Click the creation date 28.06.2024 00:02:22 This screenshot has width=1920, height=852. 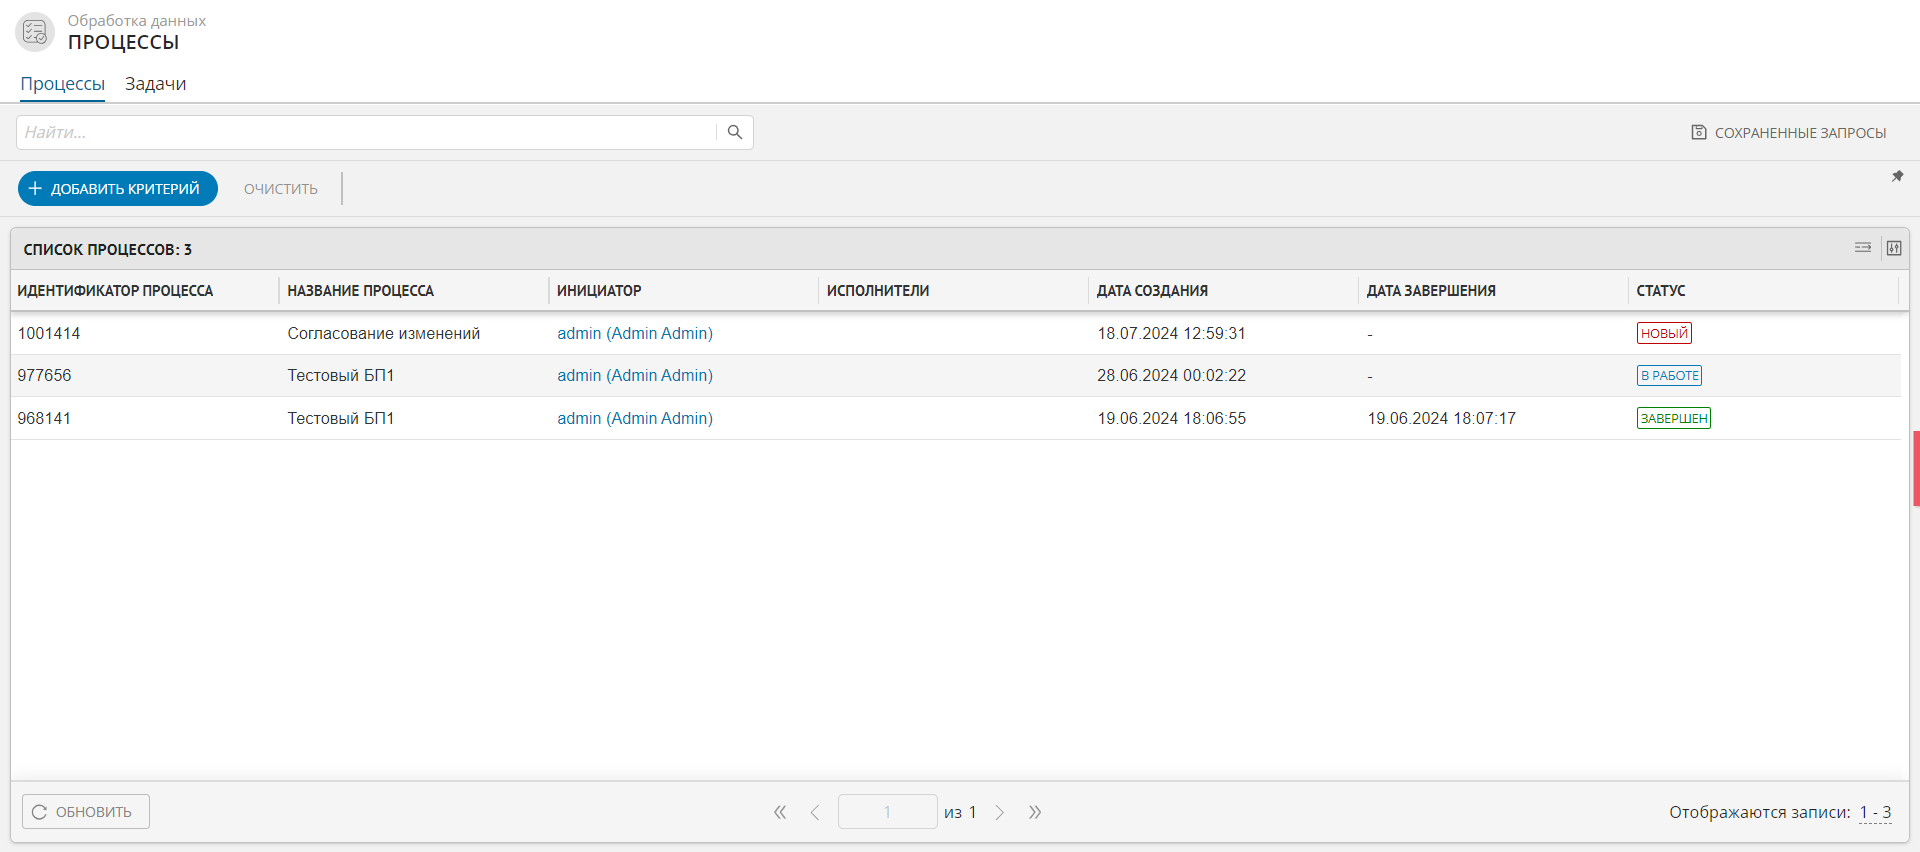(1172, 375)
